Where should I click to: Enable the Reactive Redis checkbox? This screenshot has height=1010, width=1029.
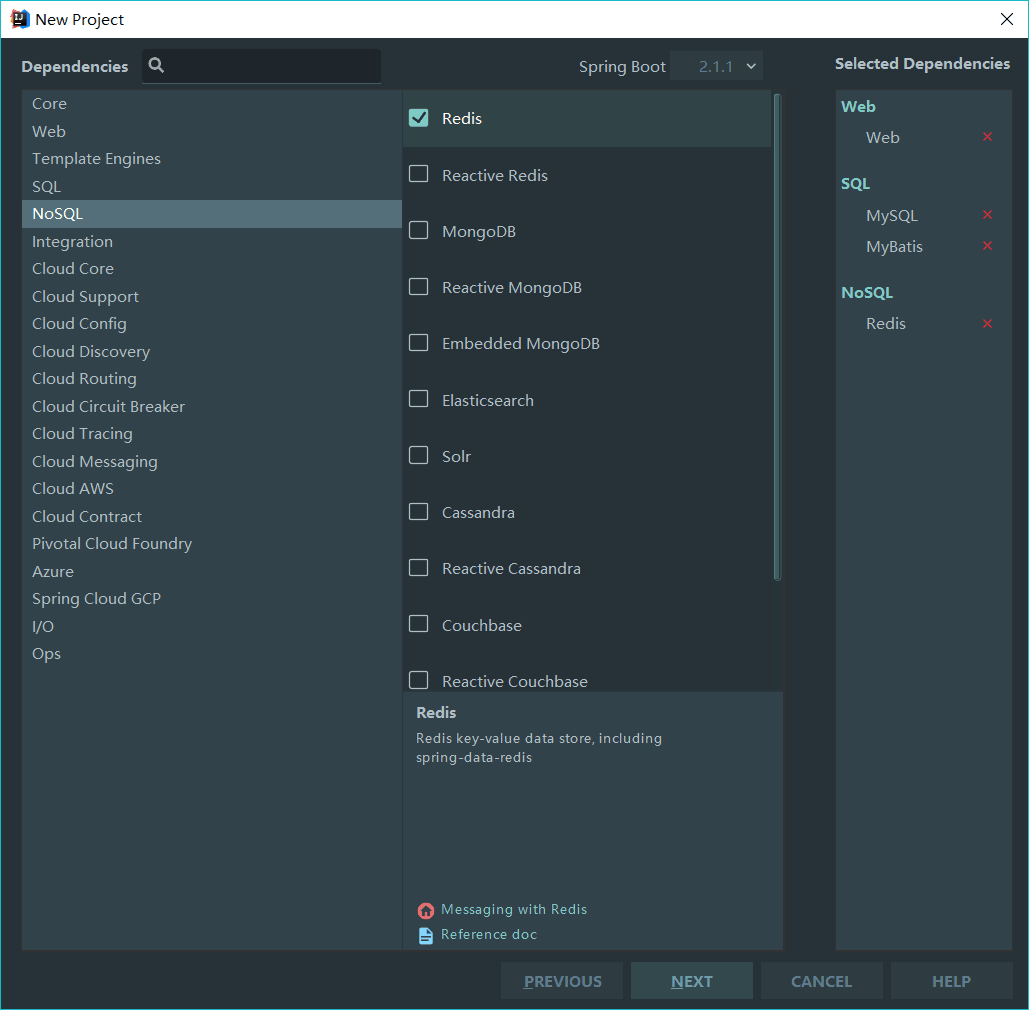419,174
